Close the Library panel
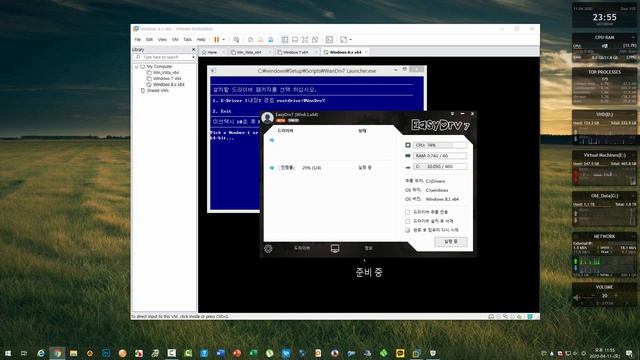640x360 pixels. click(x=193, y=49)
